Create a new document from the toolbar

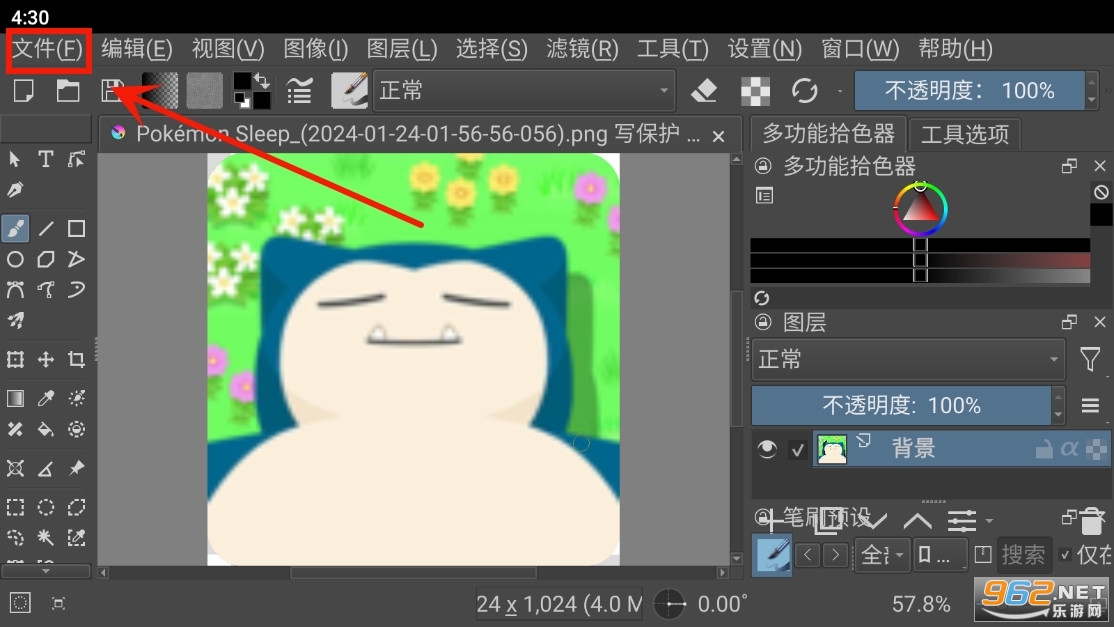point(23,91)
